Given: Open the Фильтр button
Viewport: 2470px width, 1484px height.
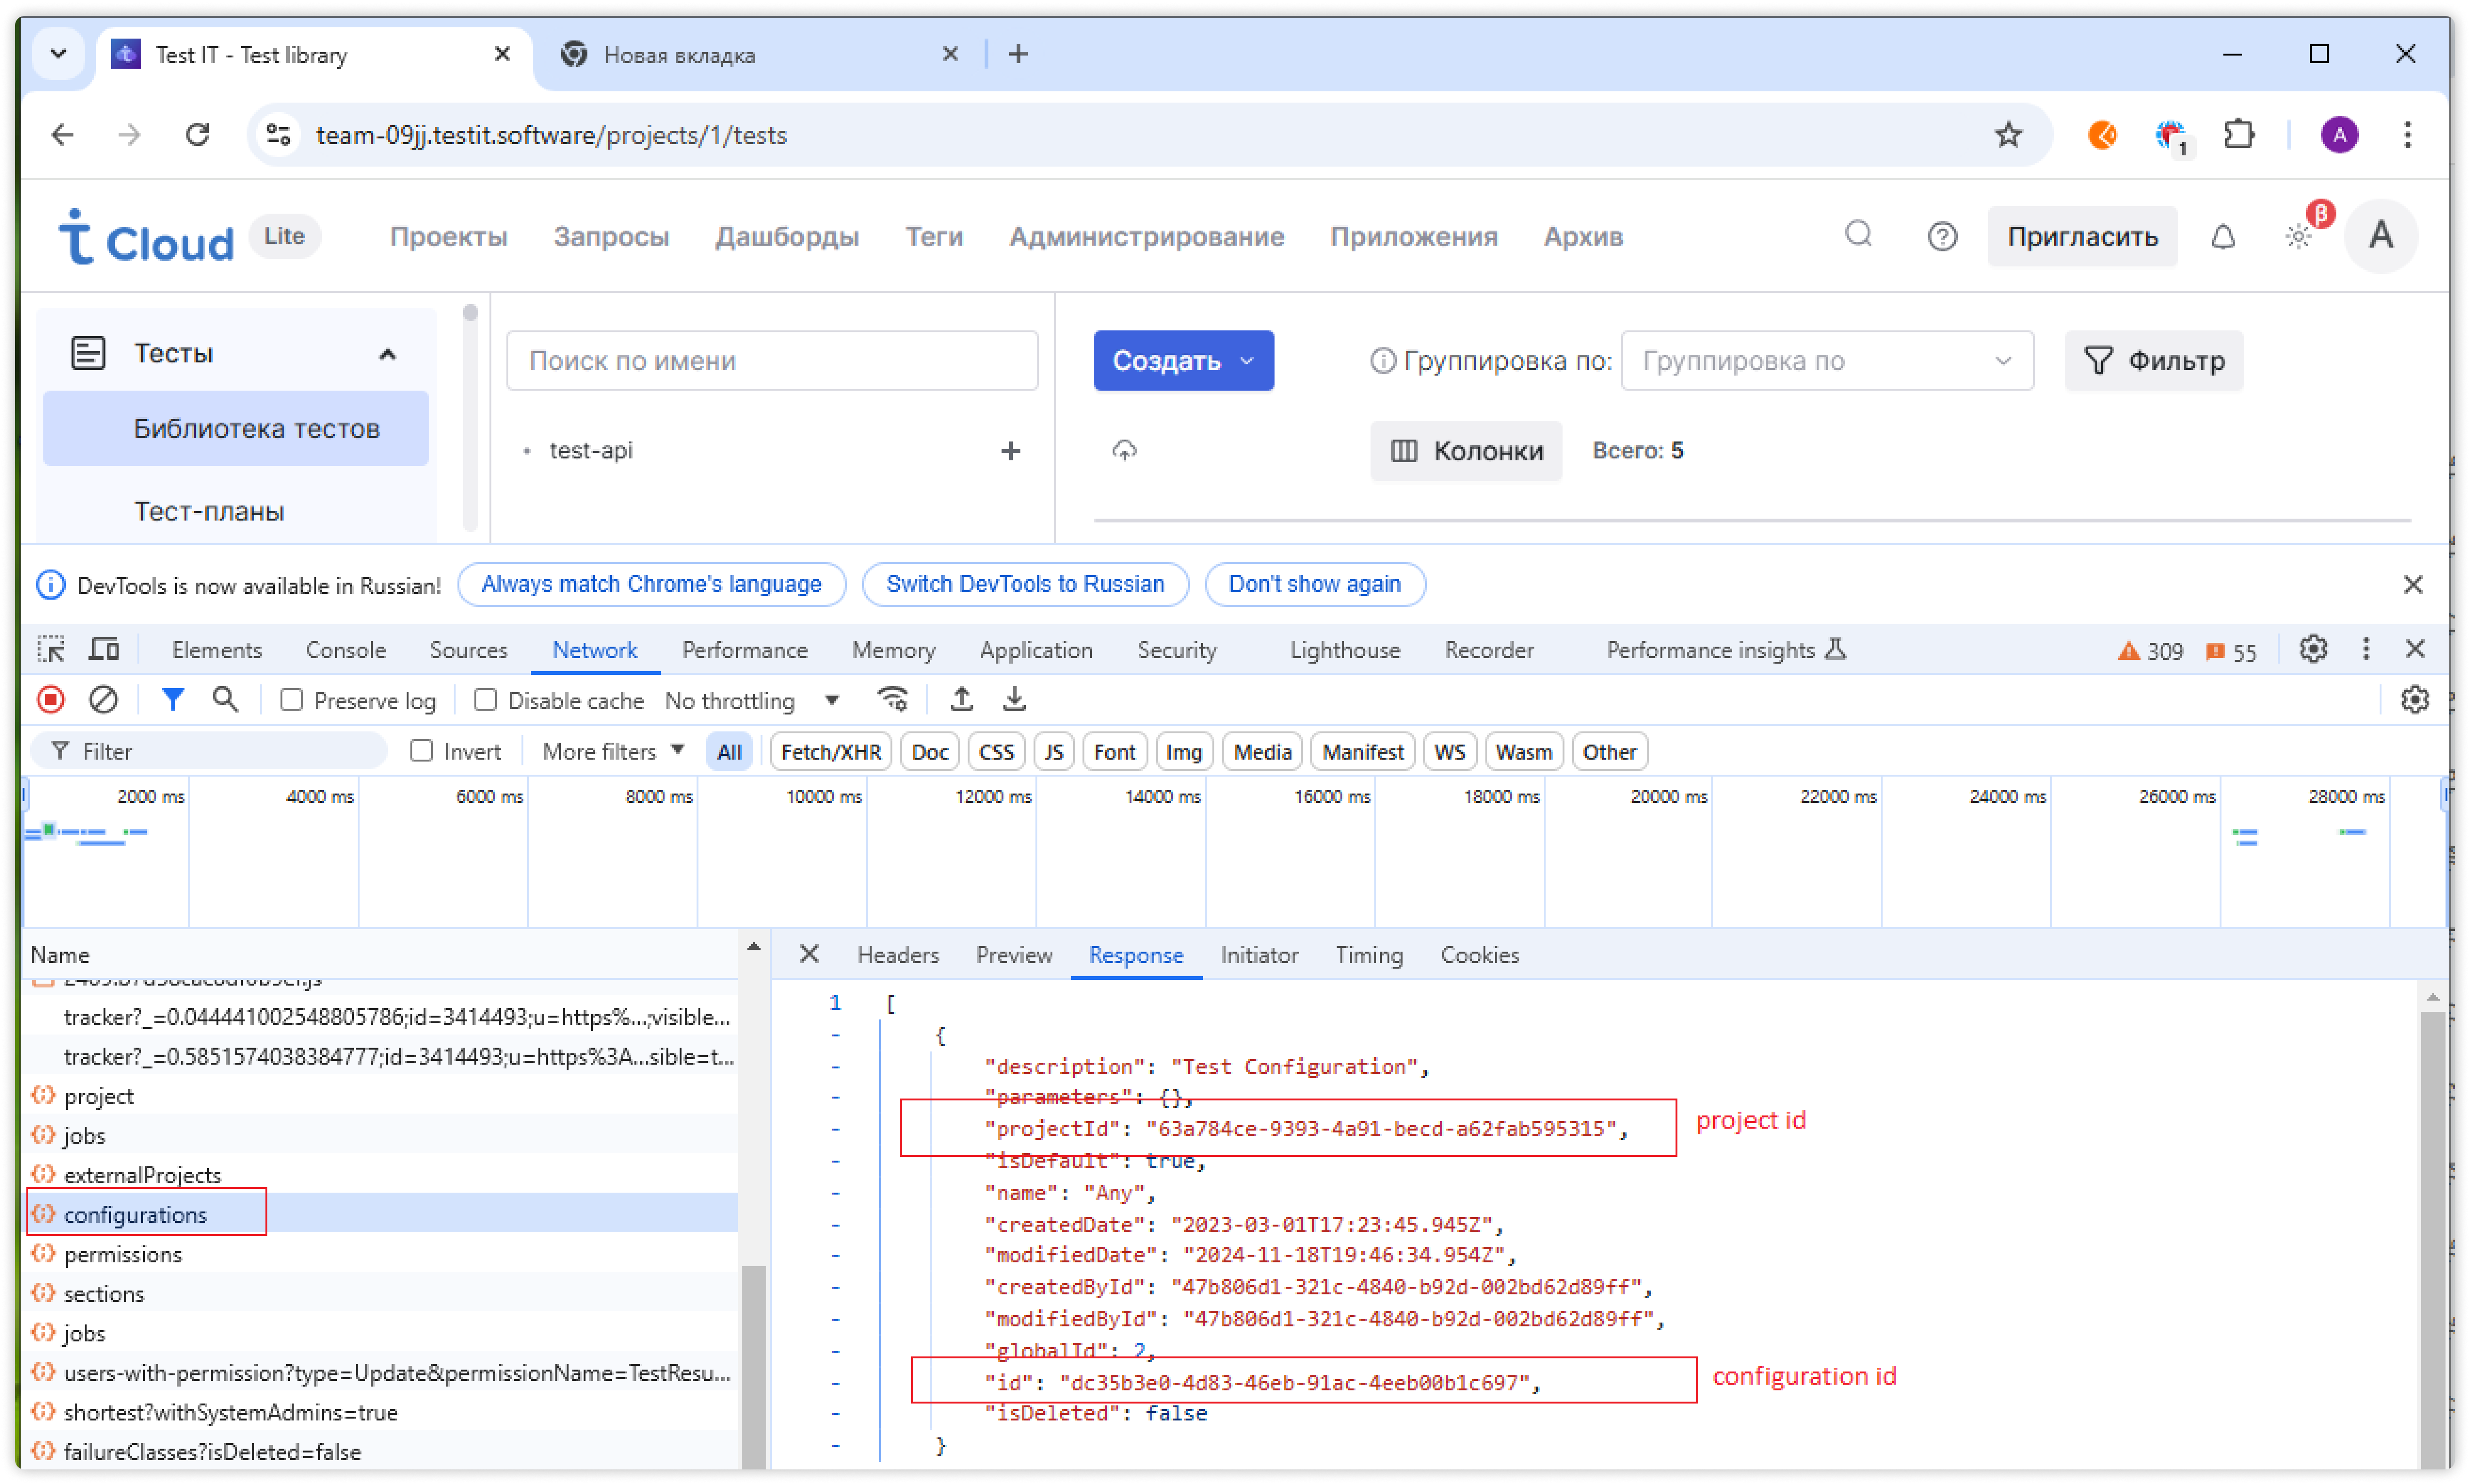Looking at the screenshot, I should point(2154,361).
